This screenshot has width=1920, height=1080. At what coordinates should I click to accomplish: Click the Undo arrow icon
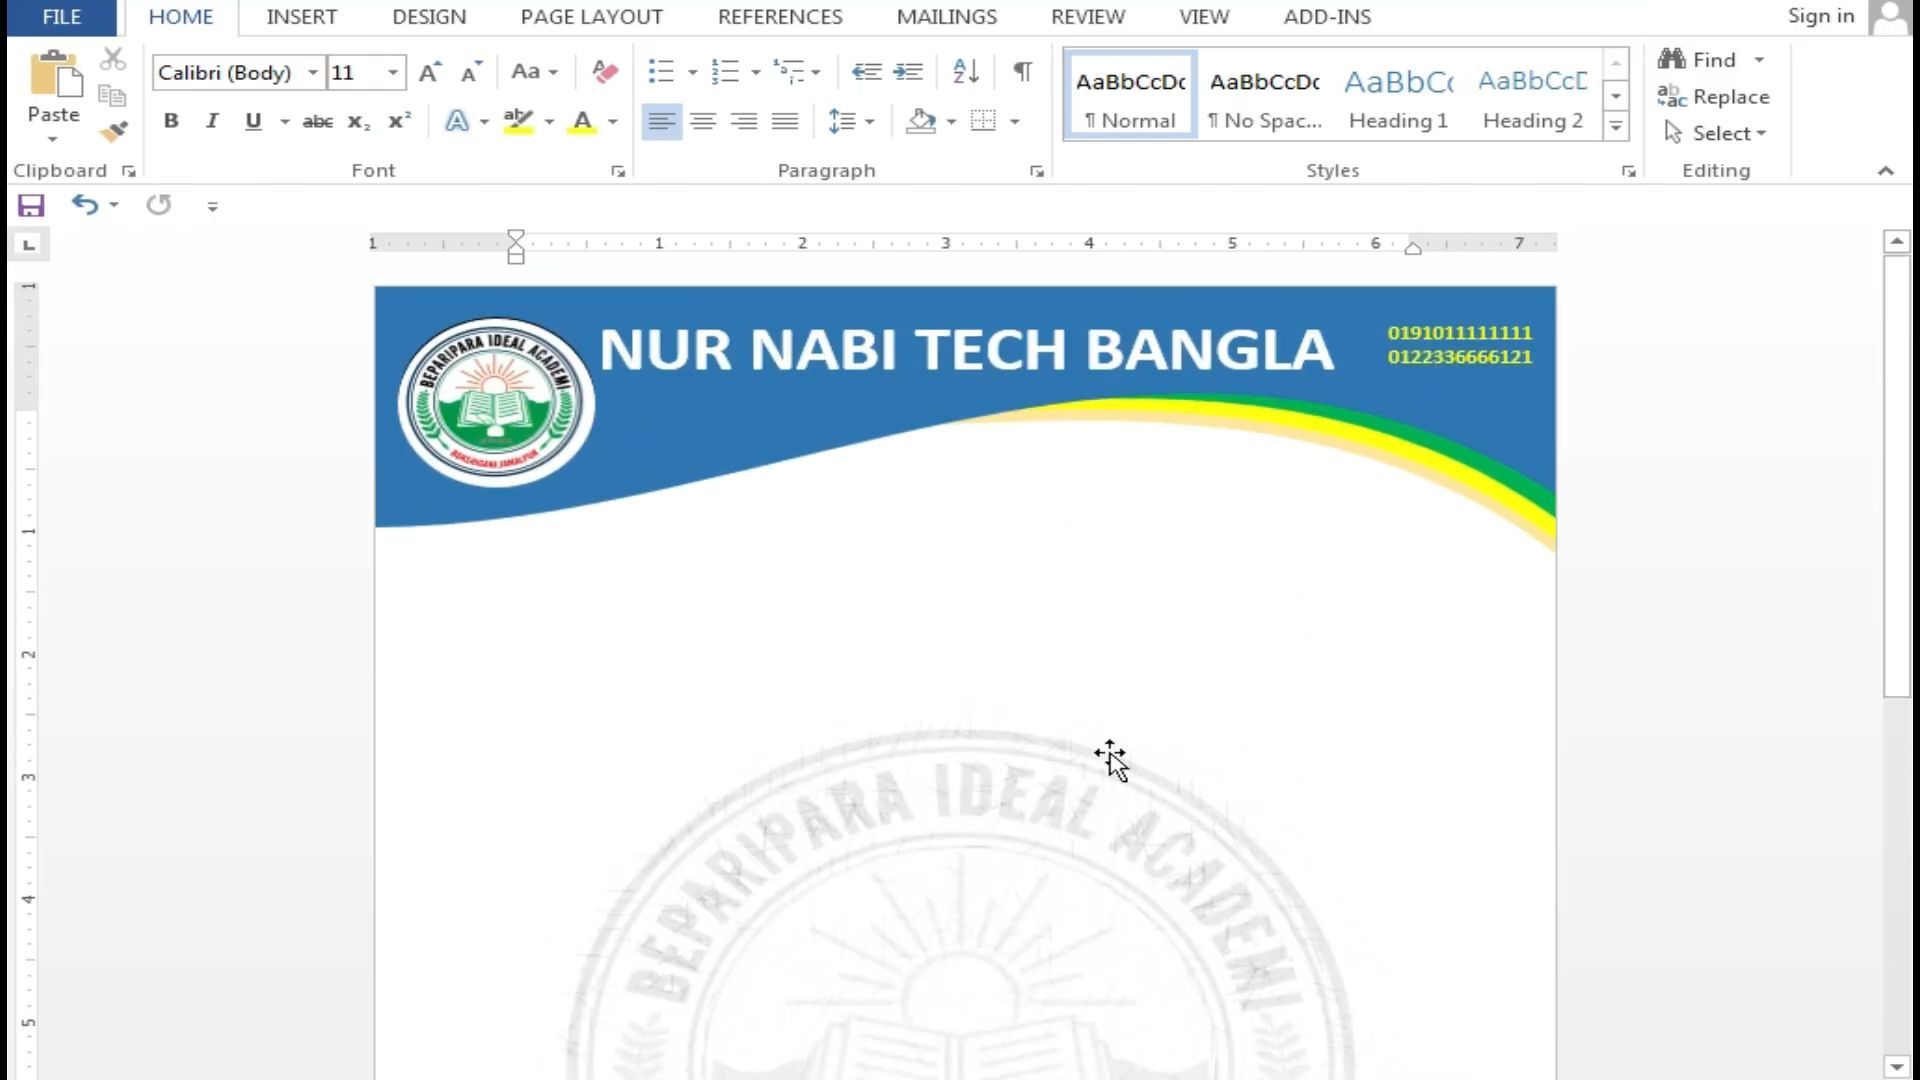click(85, 205)
